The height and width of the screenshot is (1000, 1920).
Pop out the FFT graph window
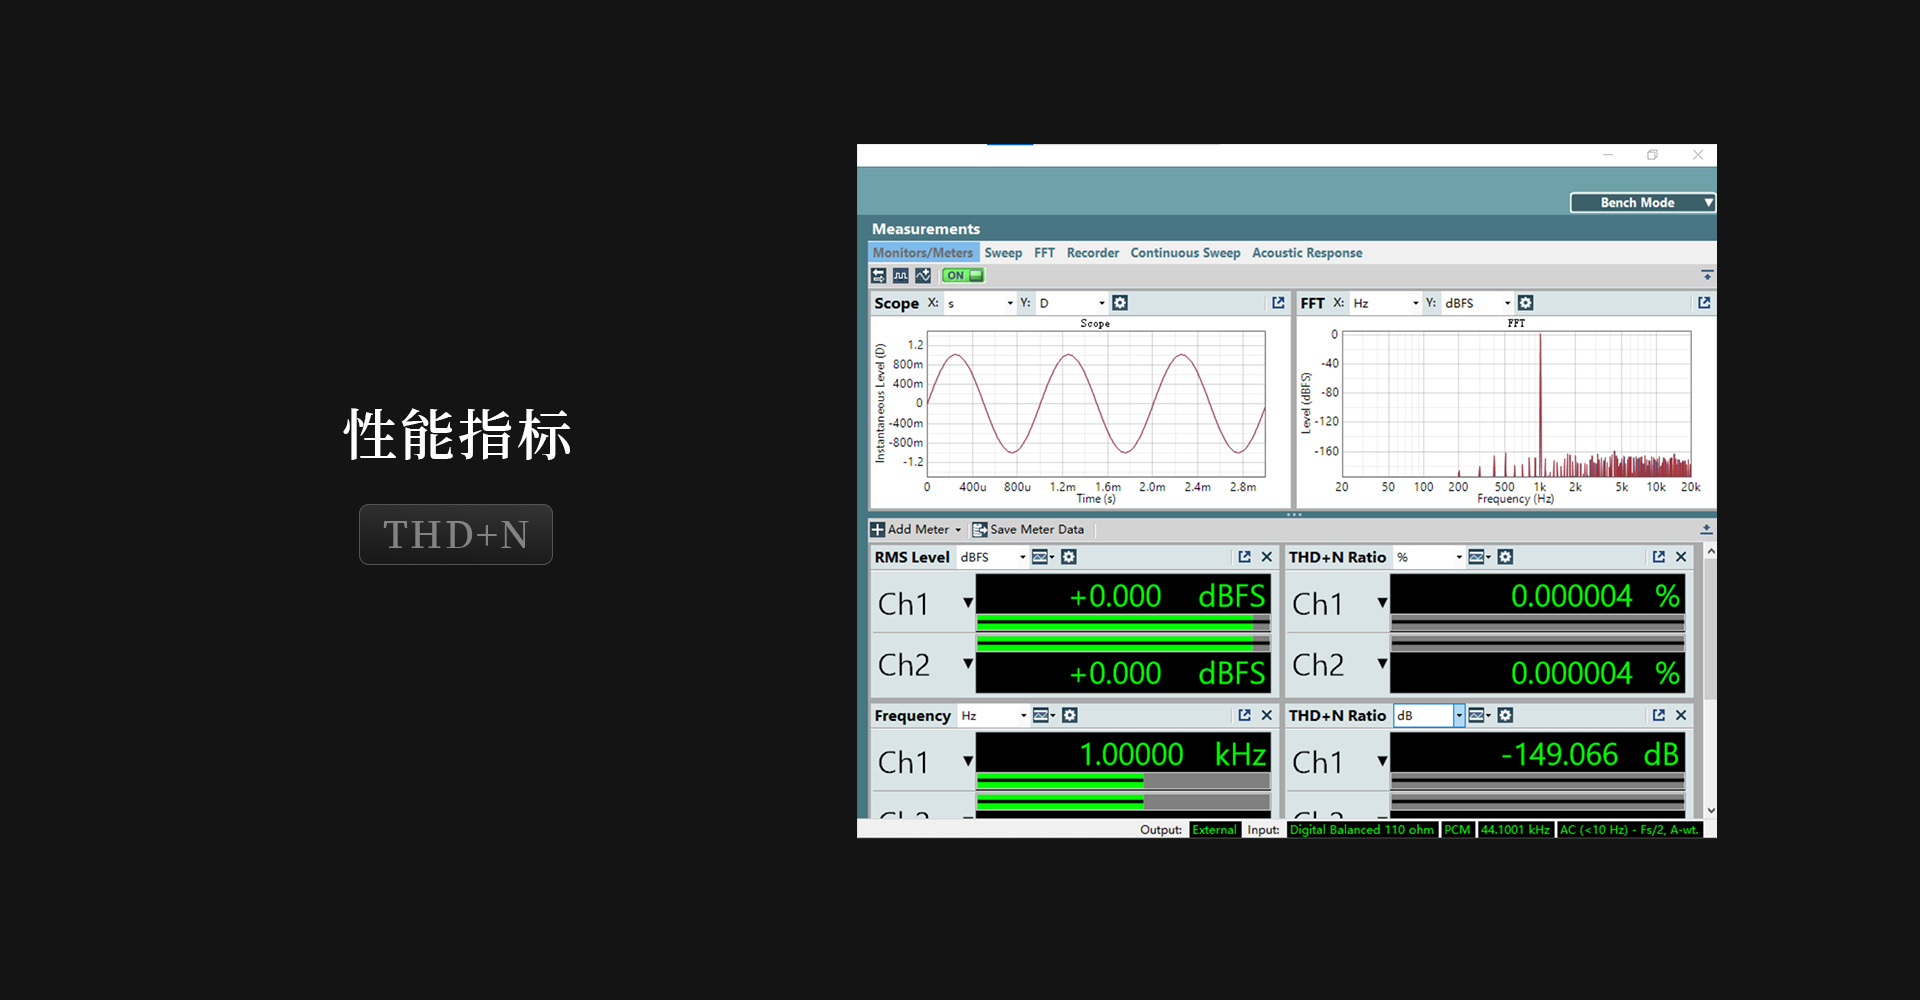click(x=1704, y=303)
